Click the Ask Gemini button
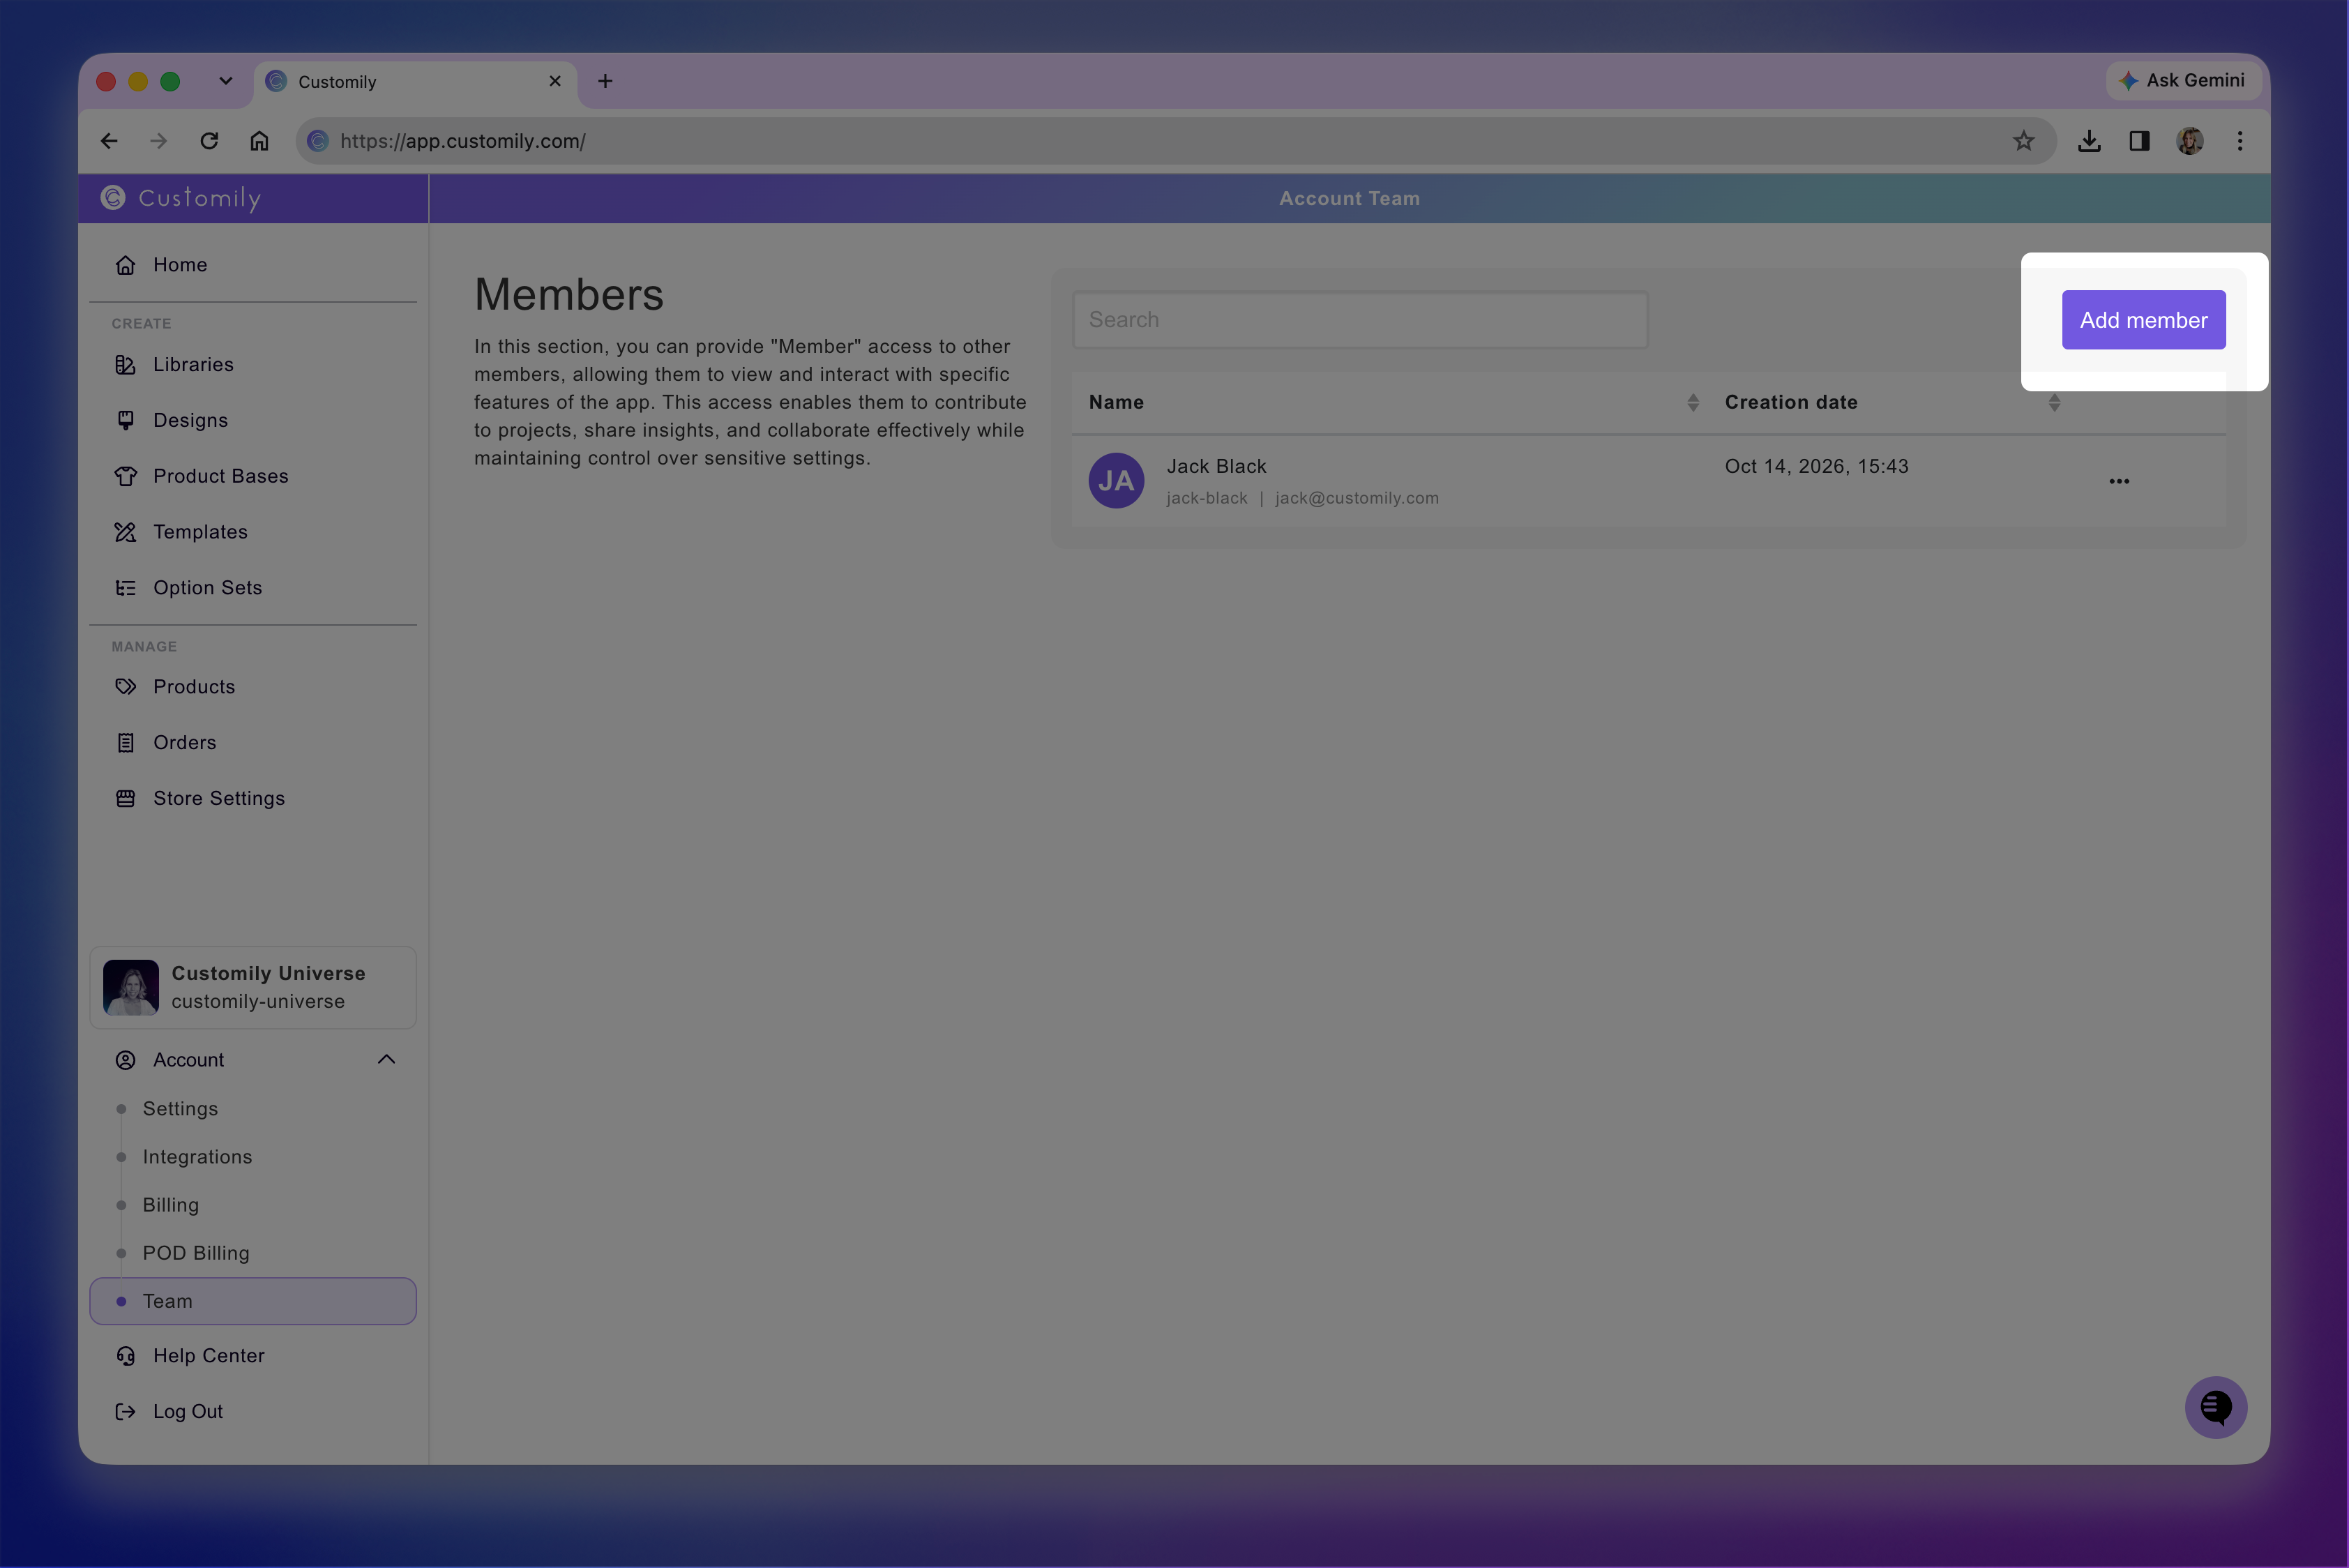This screenshot has width=2349, height=1568. point(2183,80)
